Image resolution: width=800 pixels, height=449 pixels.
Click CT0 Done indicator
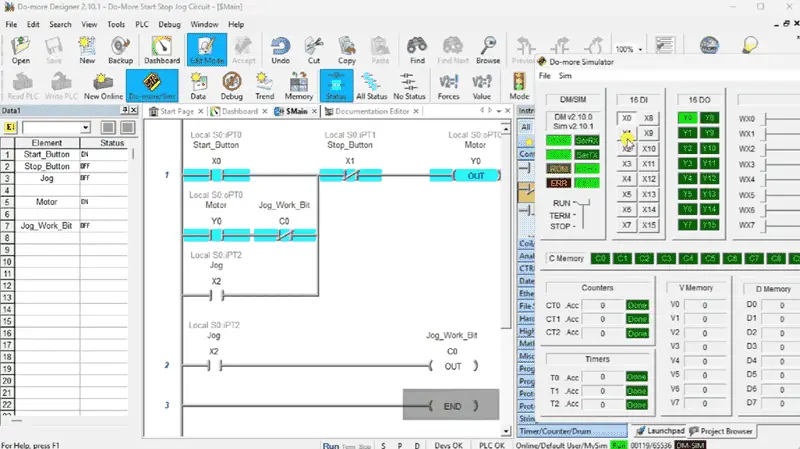click(x=637, y=305)
